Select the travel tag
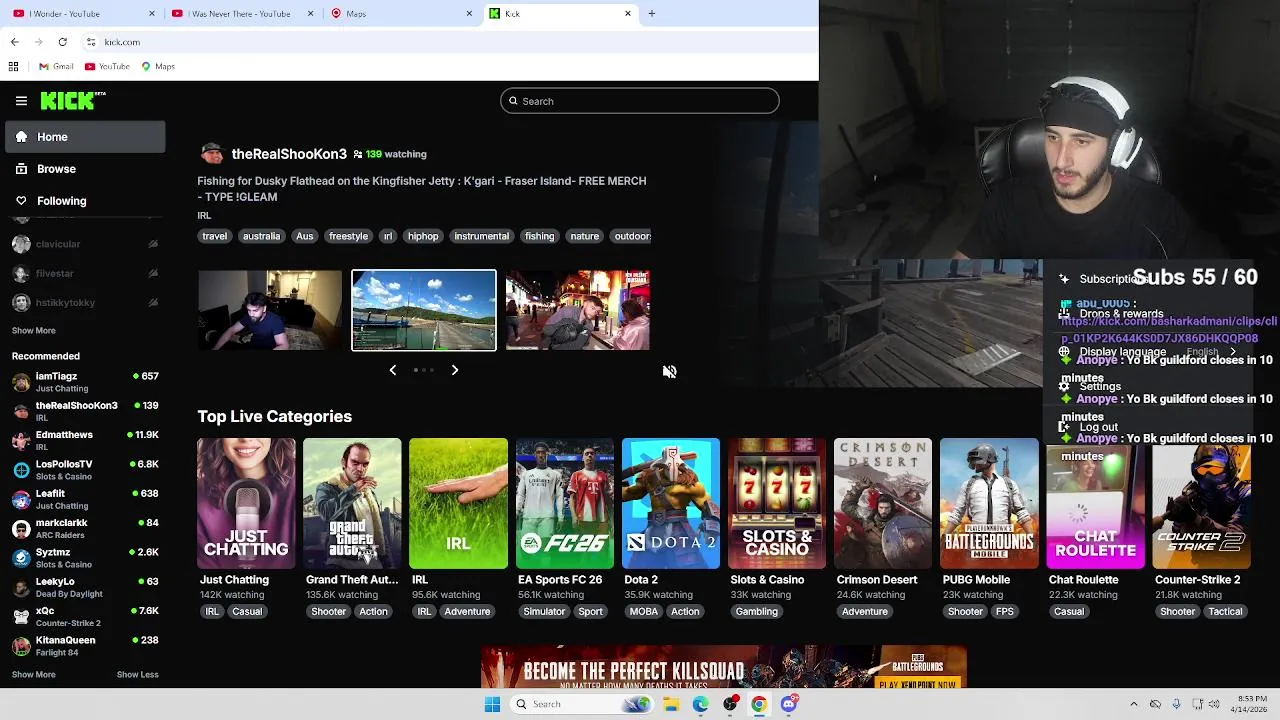Screen dimensions: 1280x720 214,236
